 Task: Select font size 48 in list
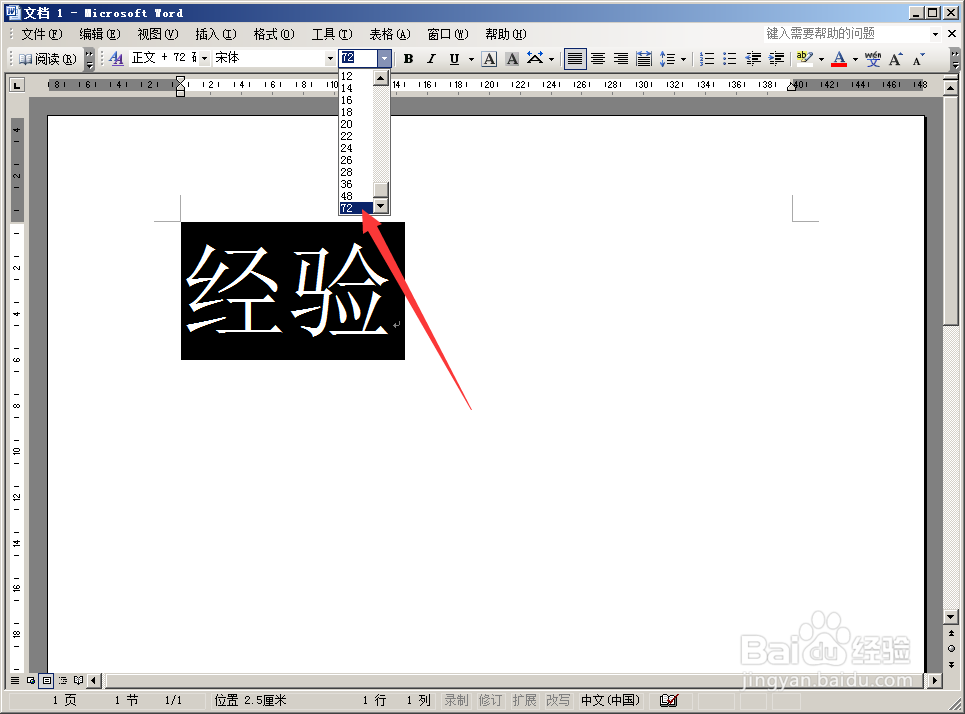[356, 196]
